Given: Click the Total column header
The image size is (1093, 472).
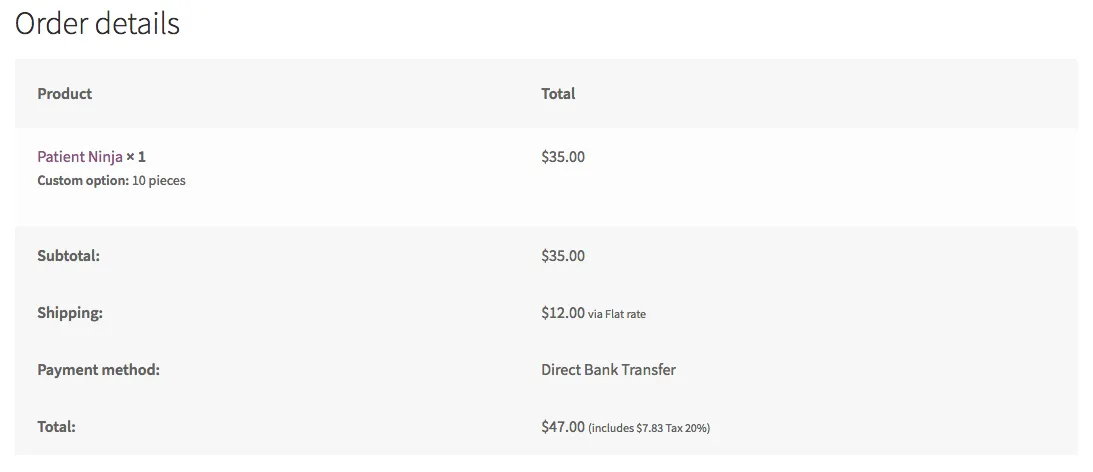Looking at the screenshot, I should coord(558,94).
